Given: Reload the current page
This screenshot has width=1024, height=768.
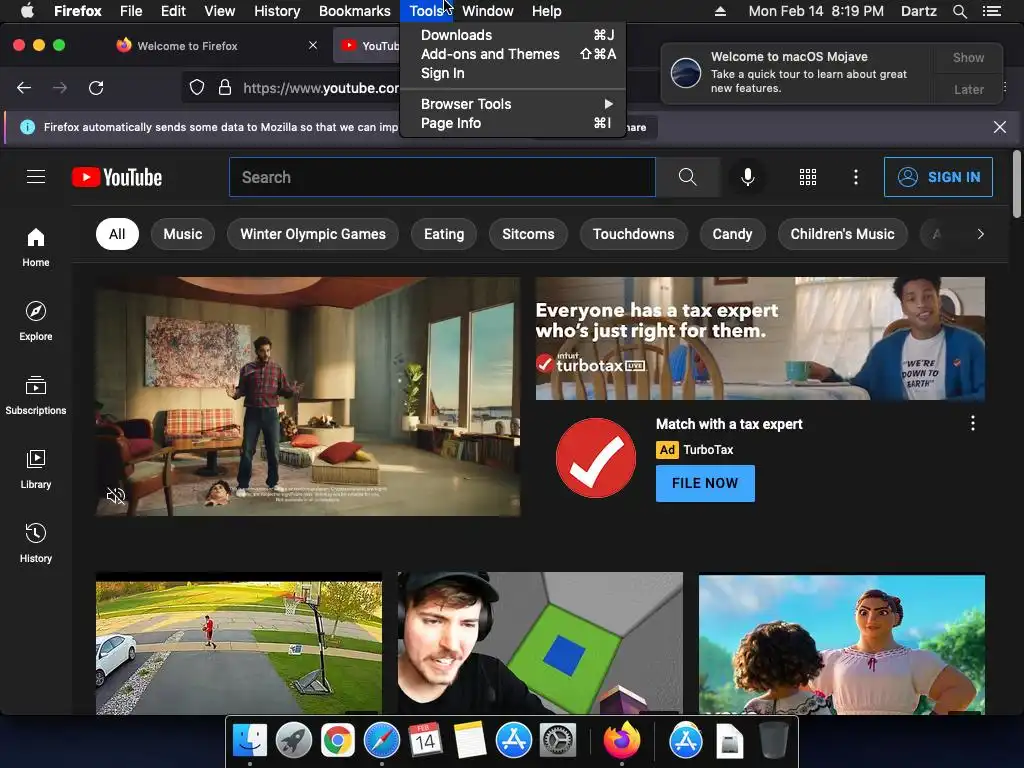Looking at the screenshot, I should pos(96,88).
